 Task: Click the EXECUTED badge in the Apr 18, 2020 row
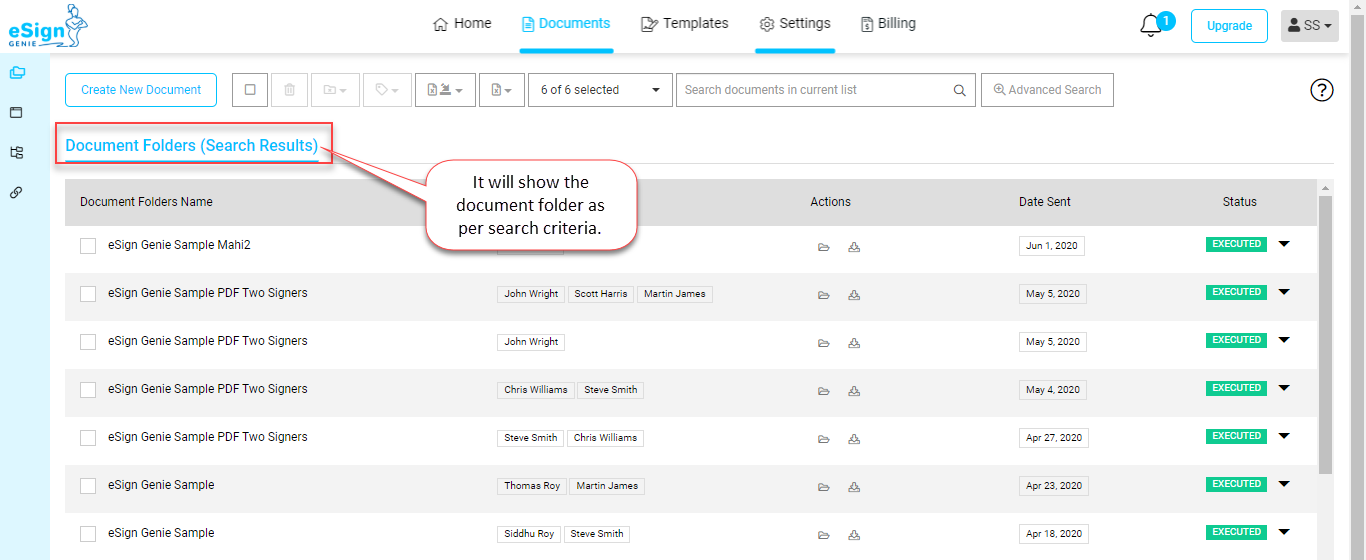pos(1236,532)
